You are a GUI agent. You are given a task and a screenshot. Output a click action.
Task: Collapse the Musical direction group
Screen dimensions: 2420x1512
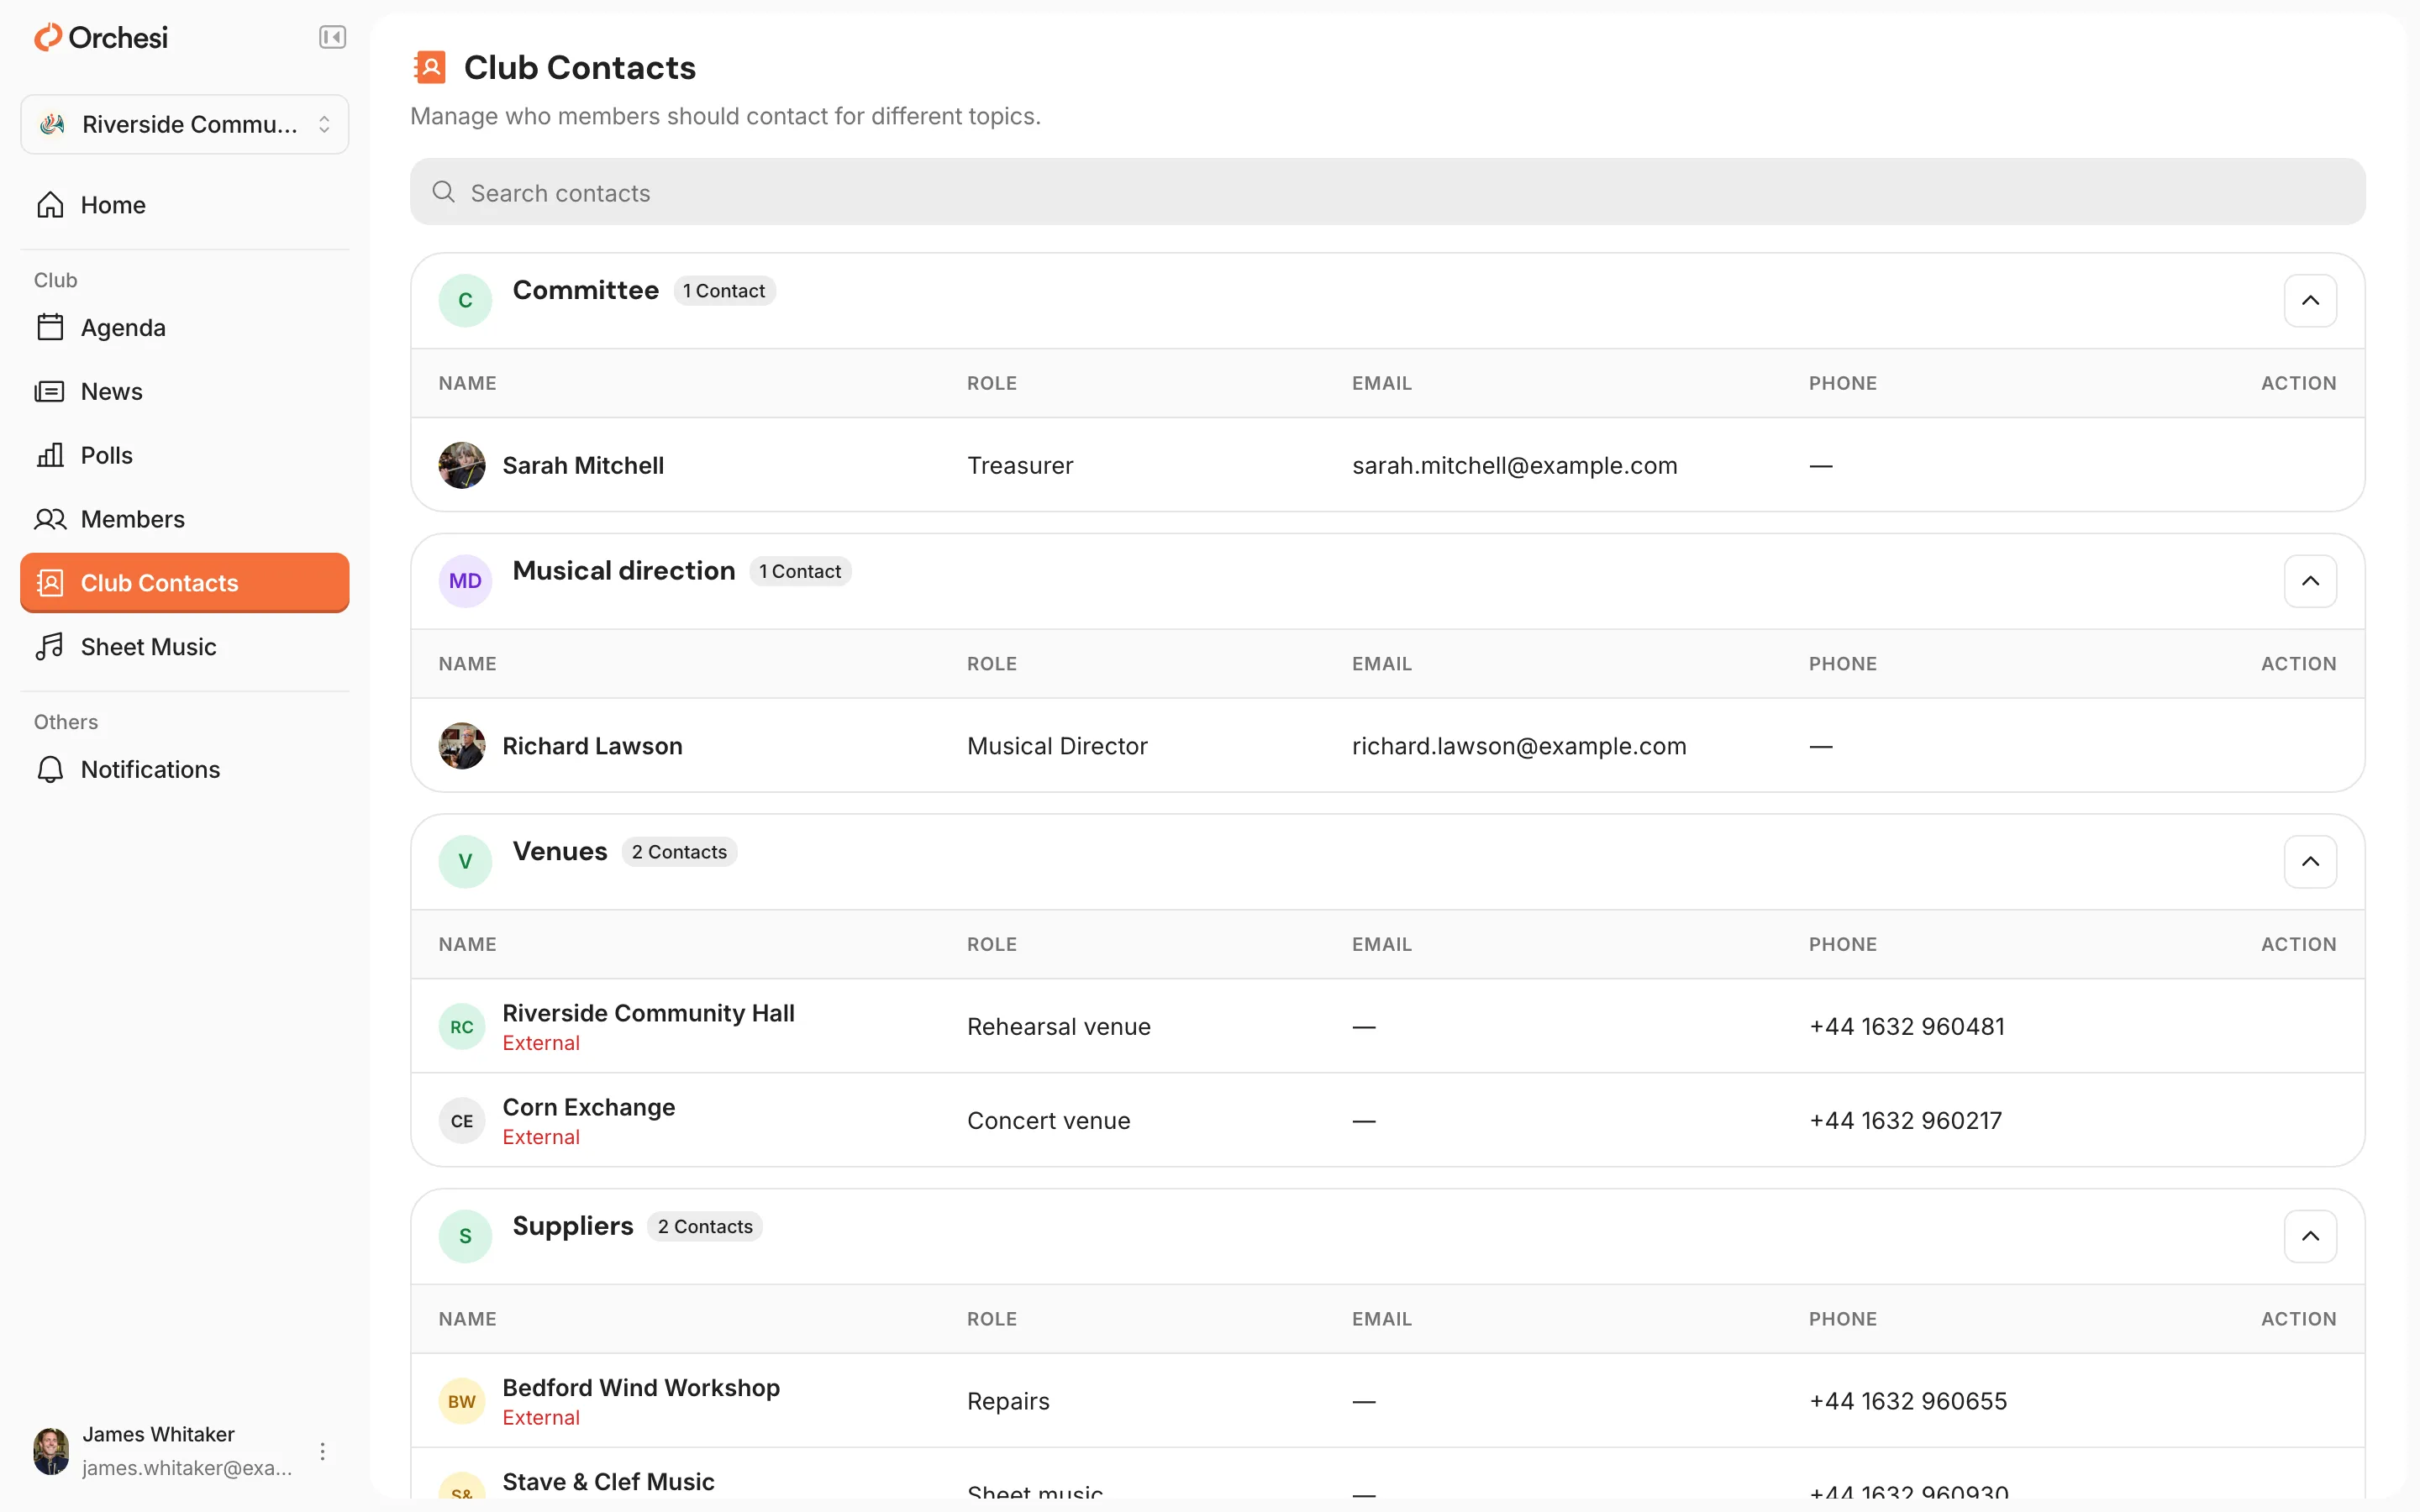click(x=2310, y=581)
